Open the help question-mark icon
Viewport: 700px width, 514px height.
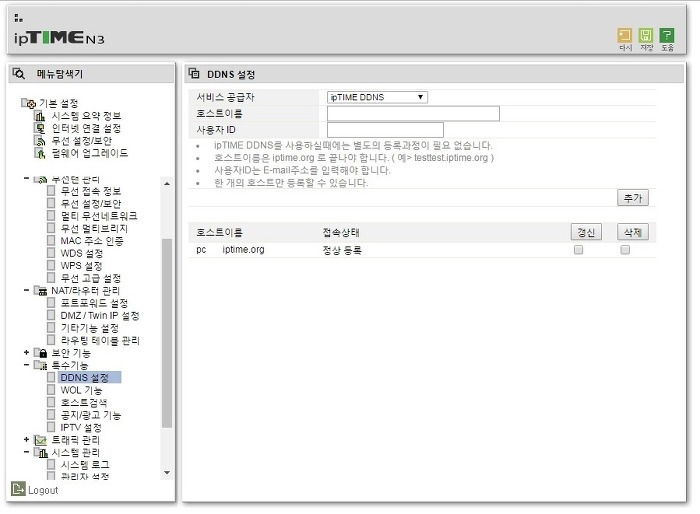pos(667,35)
